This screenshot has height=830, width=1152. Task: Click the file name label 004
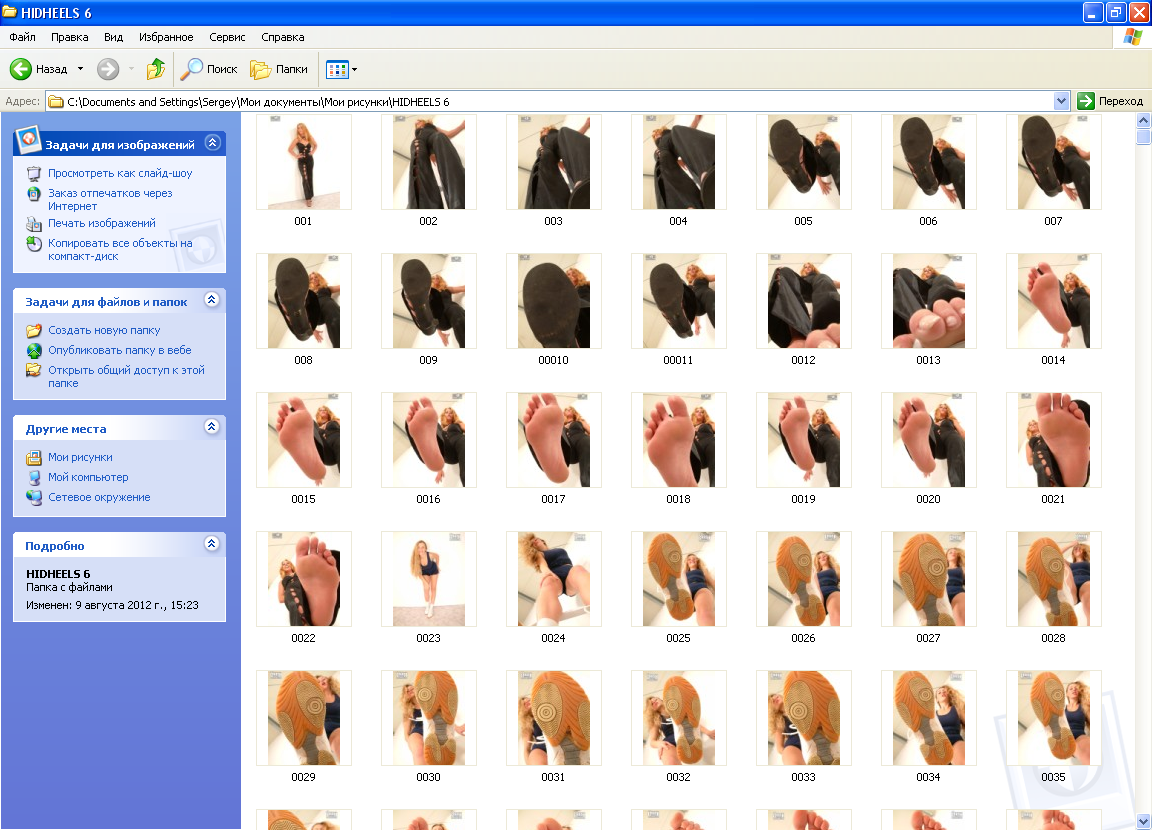(x=678, y=221)
